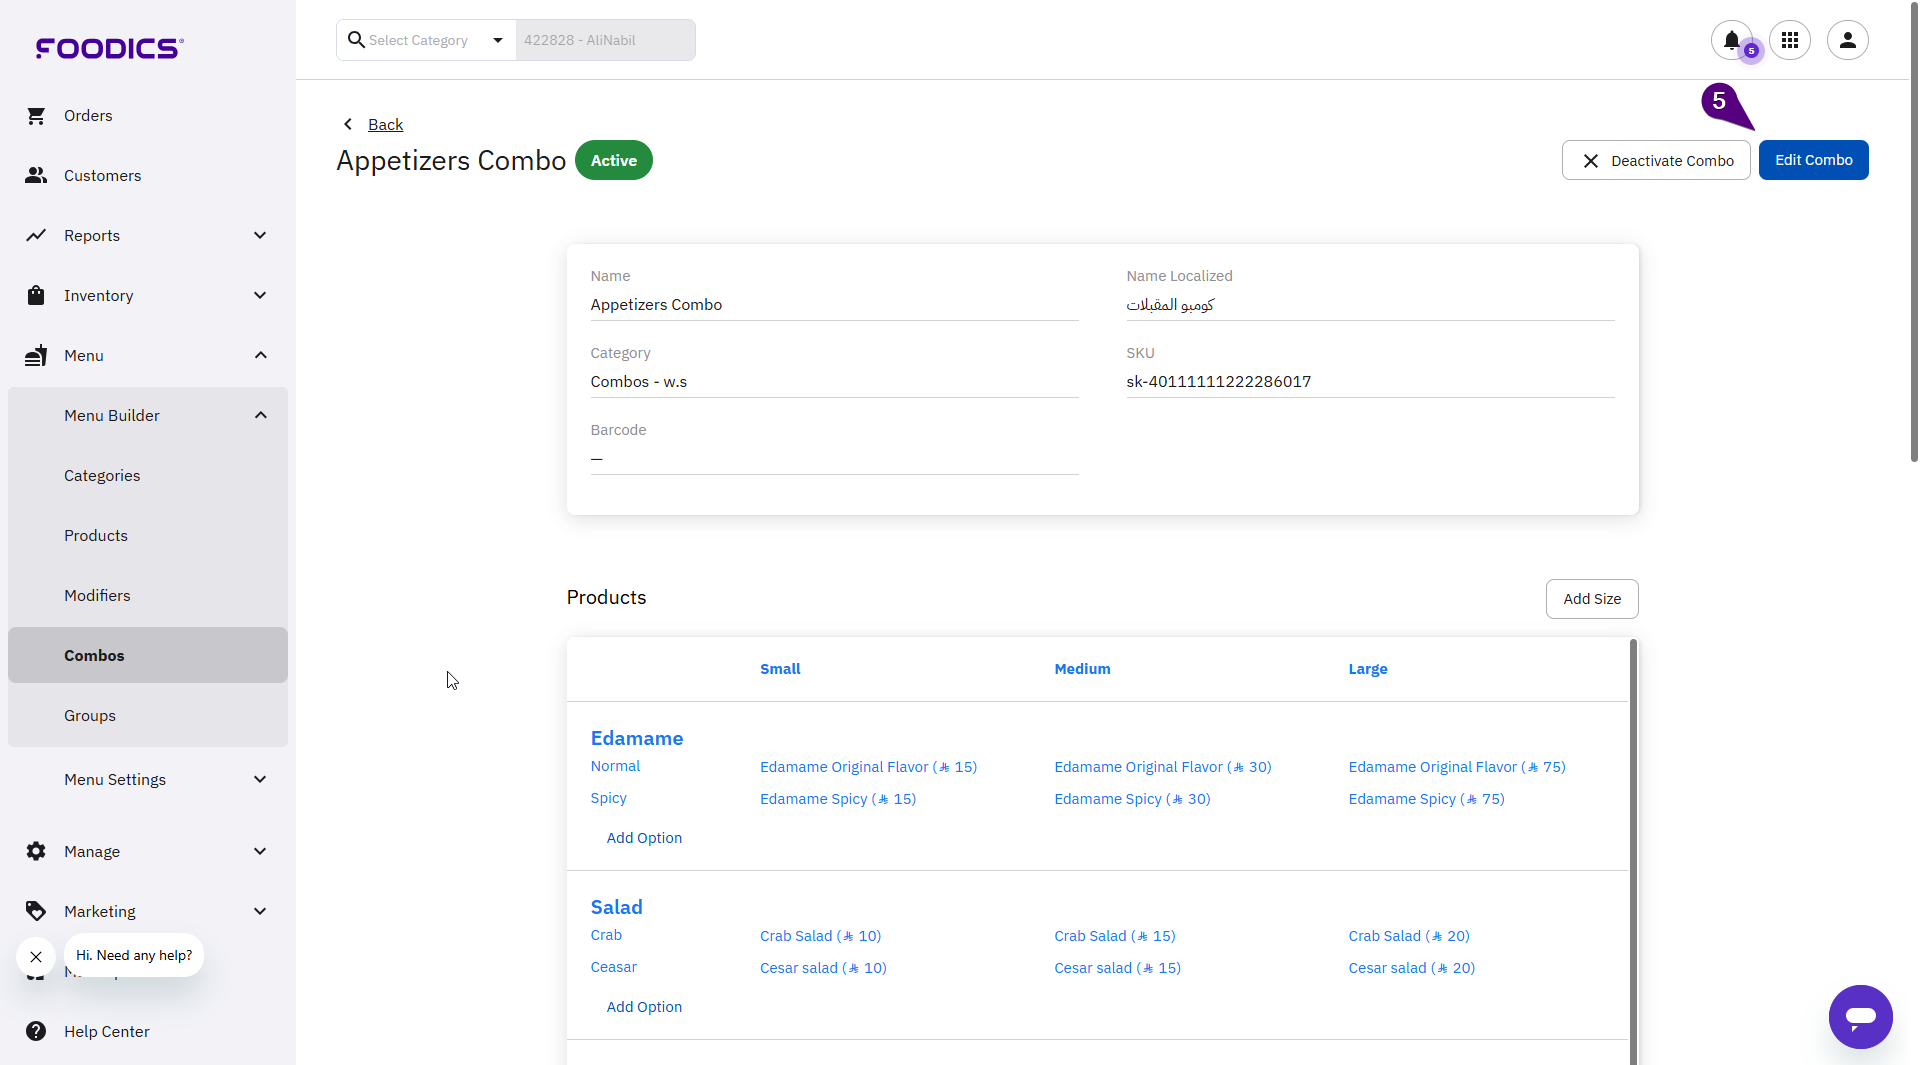This screenshot has height=1065, width=1920.
Task: Click Add Option under Edamame
Action: coord(644,838)
